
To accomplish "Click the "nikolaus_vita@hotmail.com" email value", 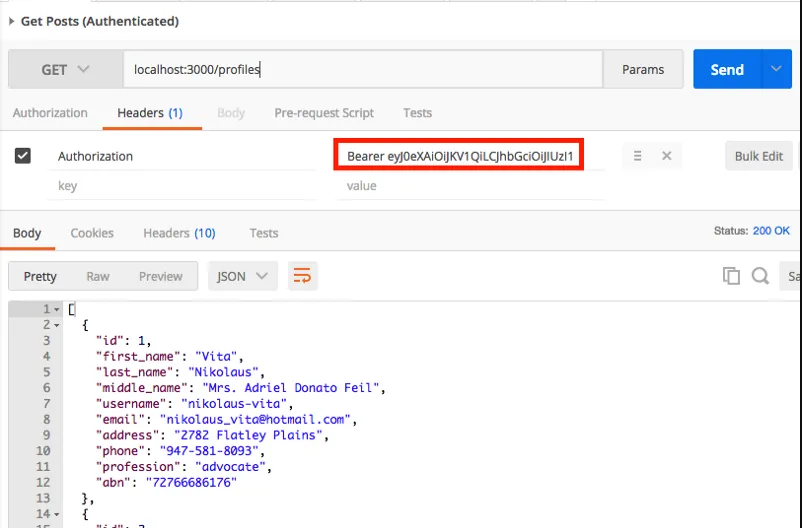I will tap(255, 420).
